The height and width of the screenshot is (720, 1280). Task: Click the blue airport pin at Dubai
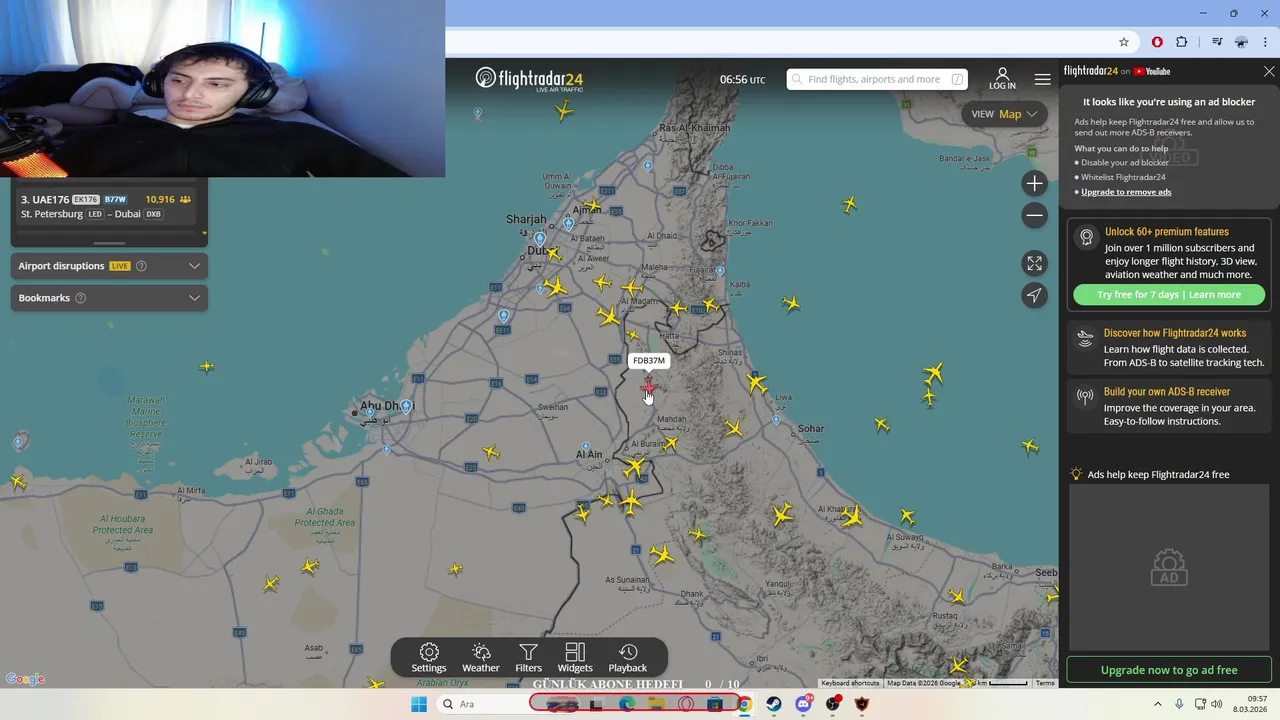540,239
